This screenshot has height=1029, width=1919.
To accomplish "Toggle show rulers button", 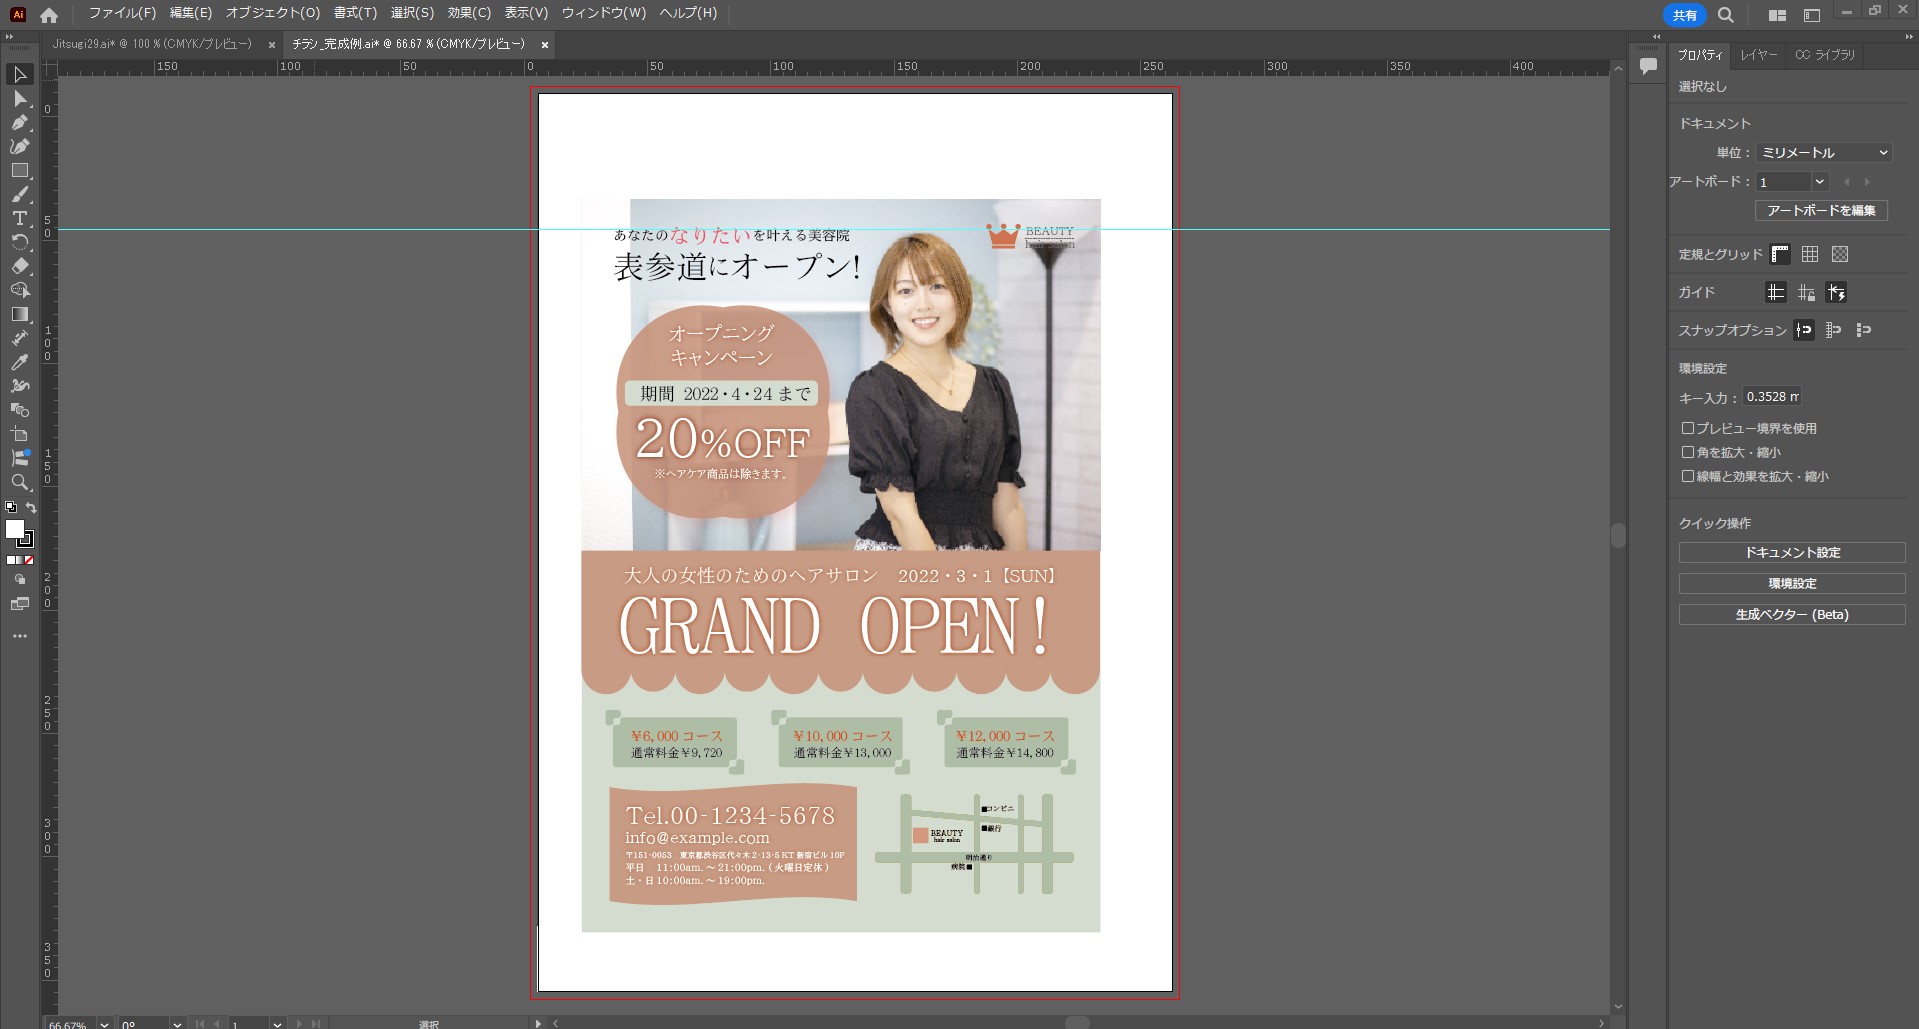I will pos(1780,254).
